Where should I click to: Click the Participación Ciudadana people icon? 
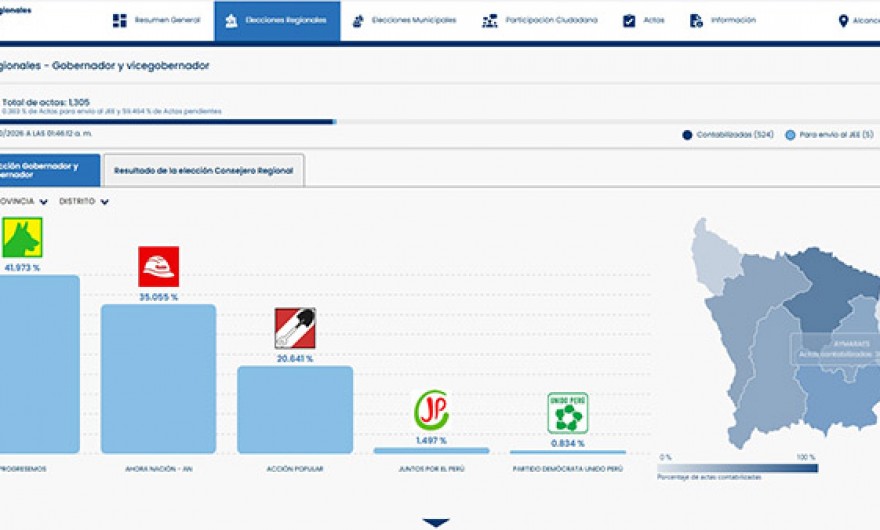pyautogui.click(x=489, y=21)
